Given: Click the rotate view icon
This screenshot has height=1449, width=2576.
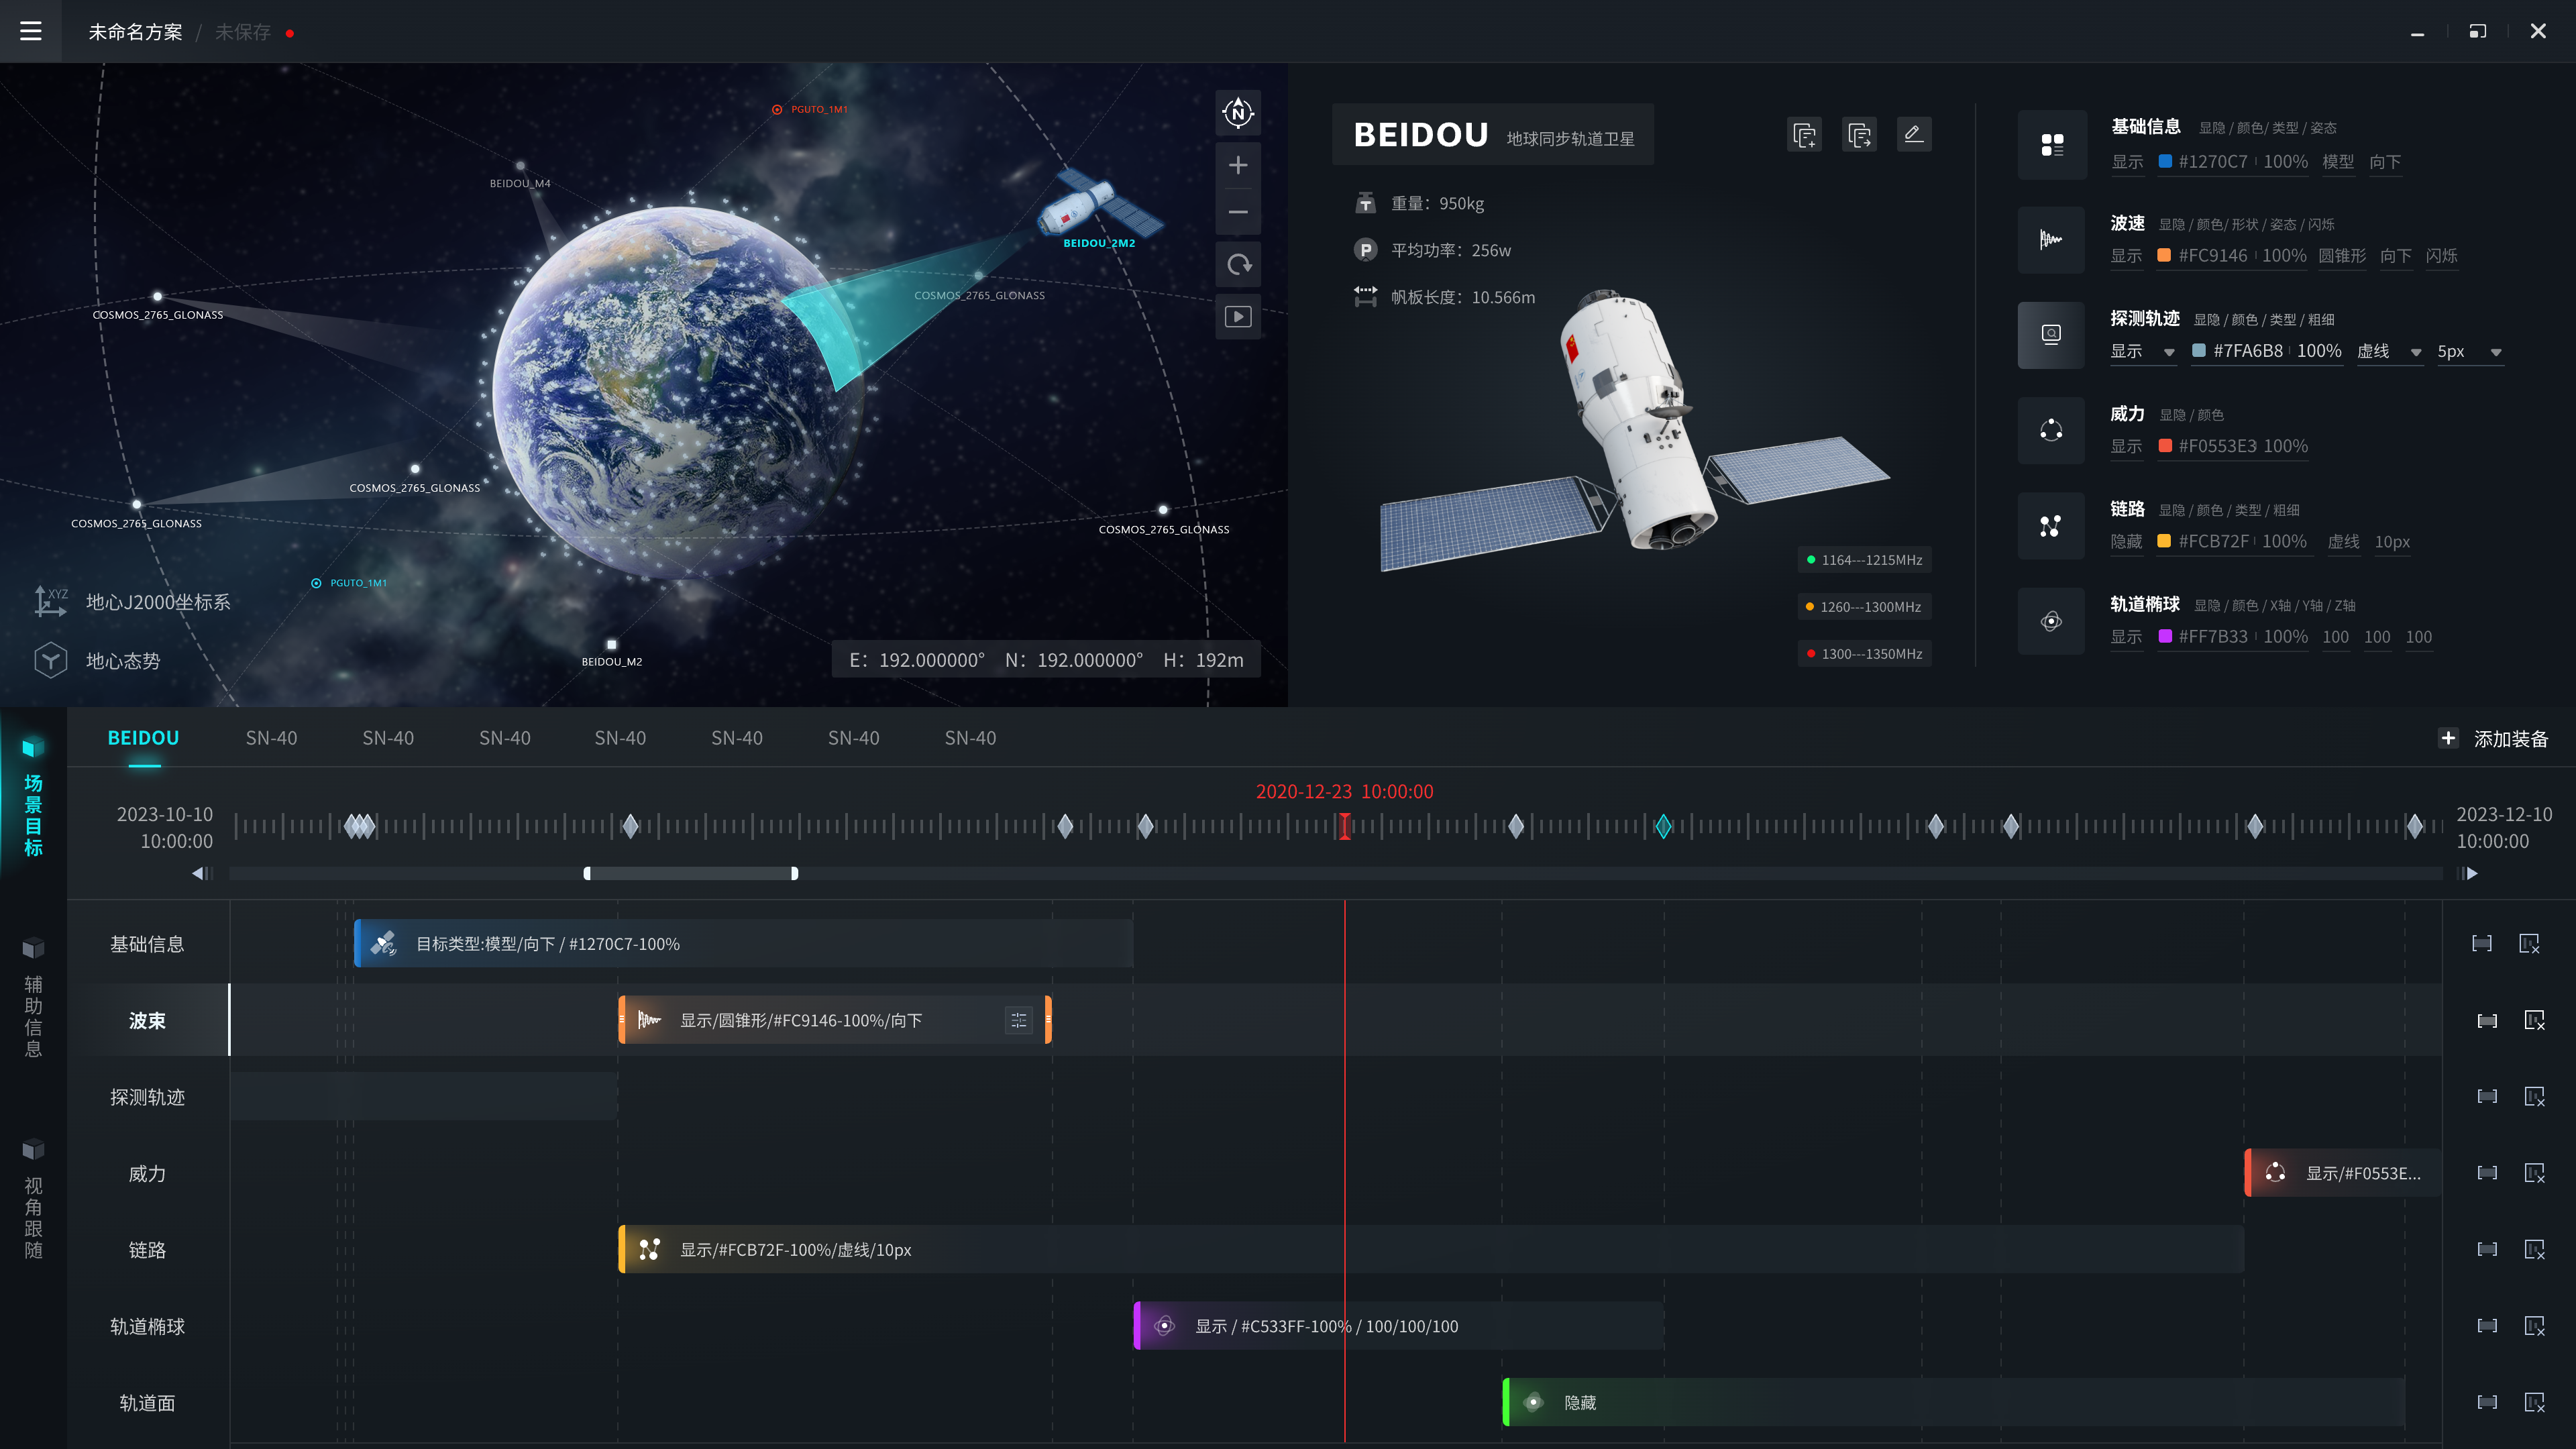Looking at the screenshot, I should coord(1238,265).
